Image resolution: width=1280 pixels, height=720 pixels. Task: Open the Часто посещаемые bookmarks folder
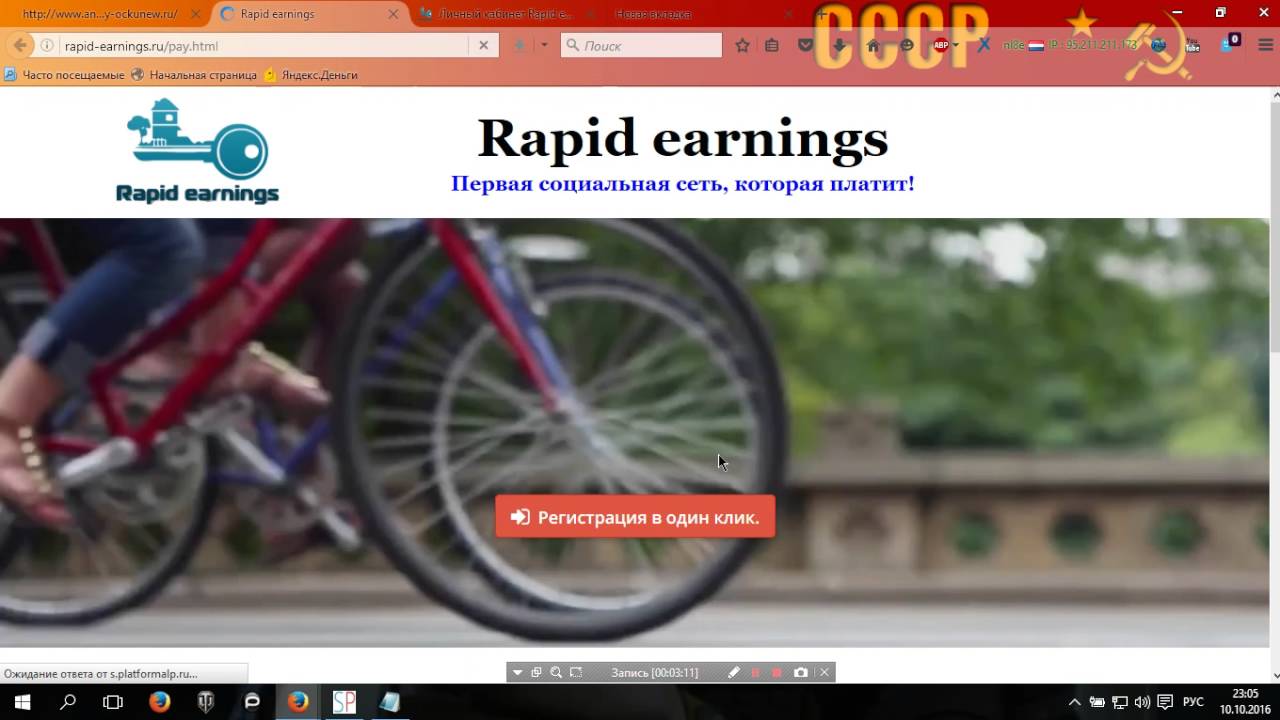click(x=64, y=75)
